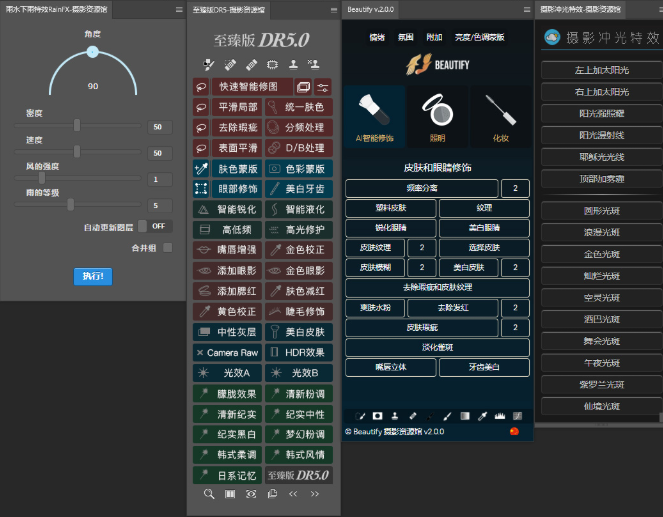Click the 左上加太阳光 light effect button

(602, 70)
